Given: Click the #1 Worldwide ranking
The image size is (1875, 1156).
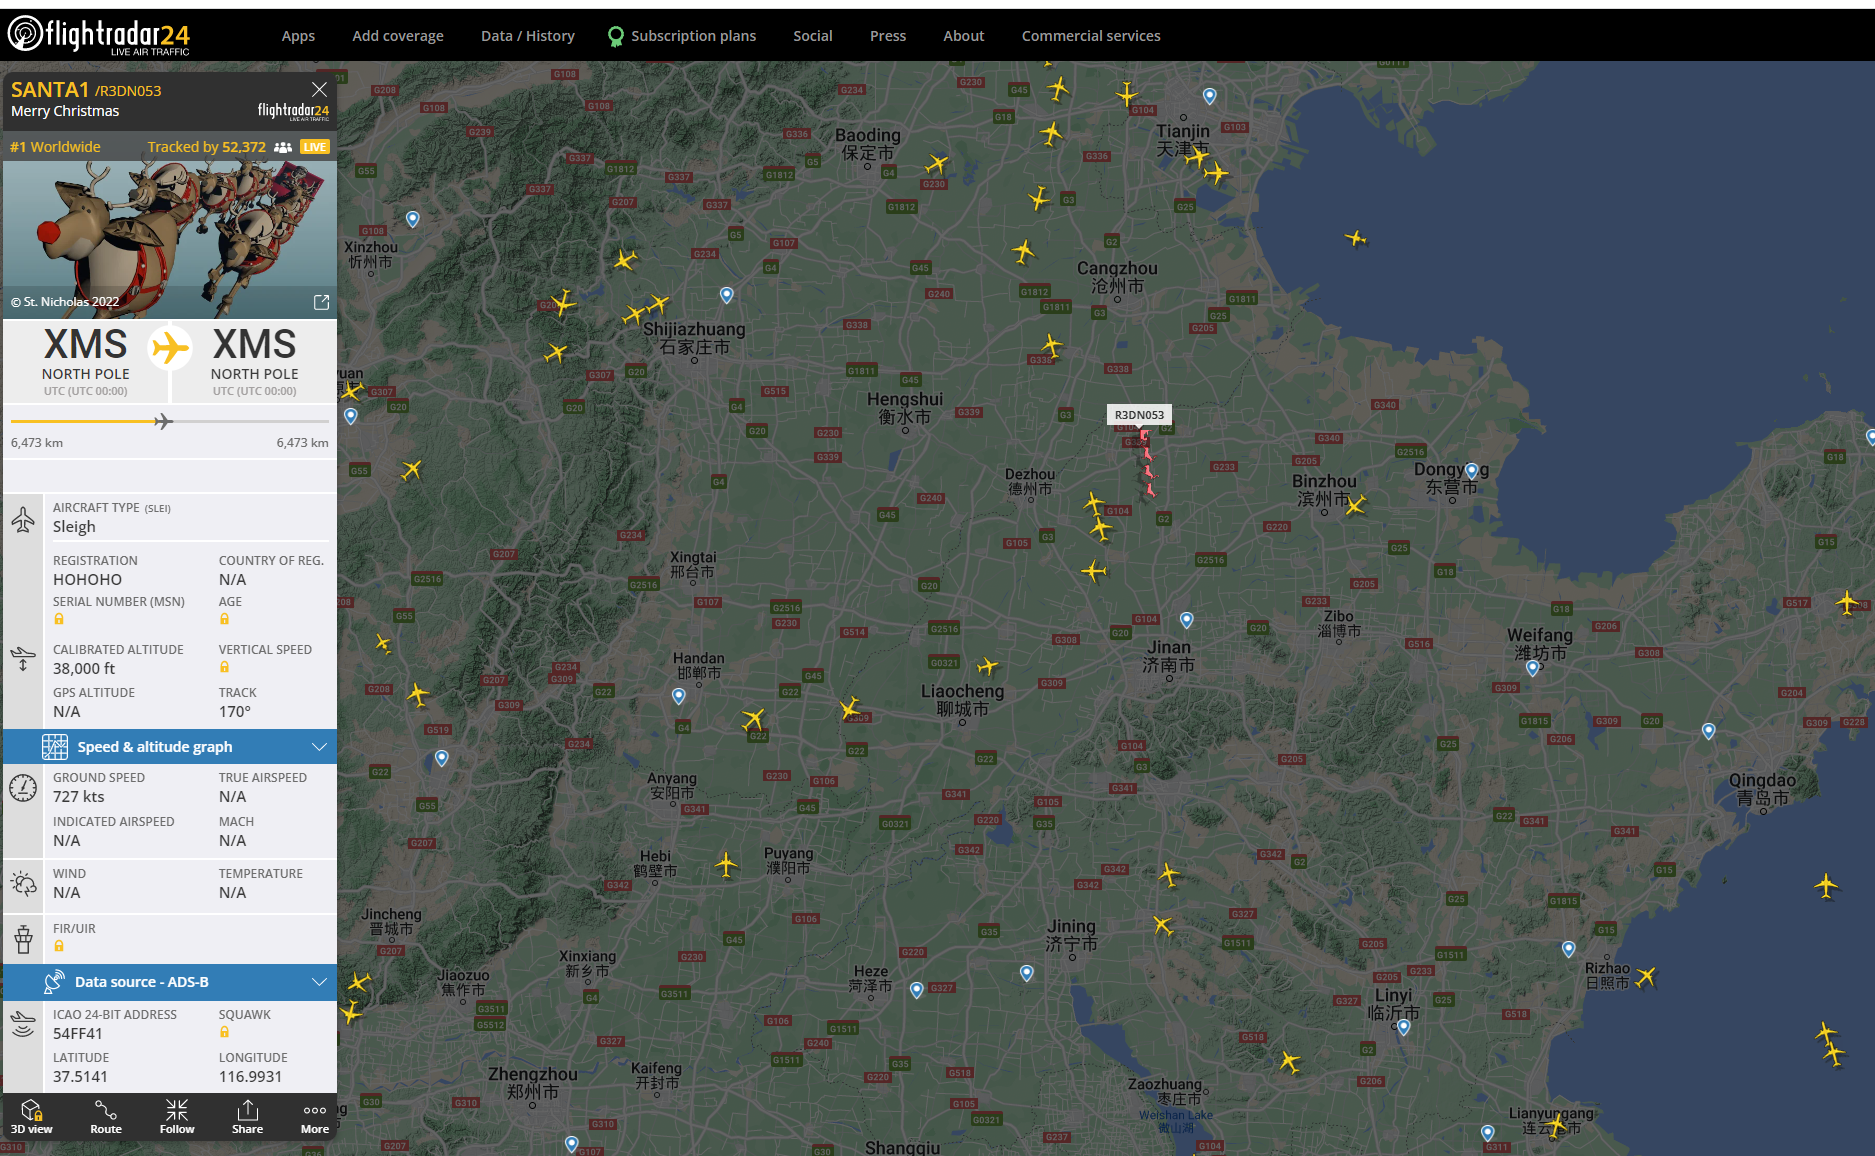Looking at the screenshot, I should click(x=55, y=147).
